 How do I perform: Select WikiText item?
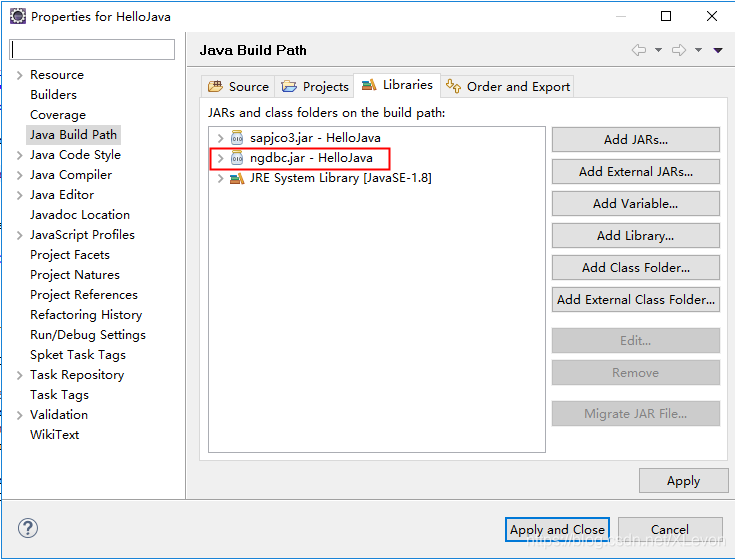[x=54, y=435]
